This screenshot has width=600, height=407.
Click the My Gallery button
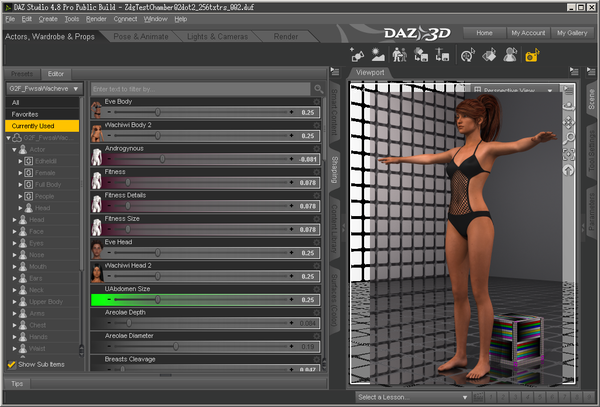(572, 33)
